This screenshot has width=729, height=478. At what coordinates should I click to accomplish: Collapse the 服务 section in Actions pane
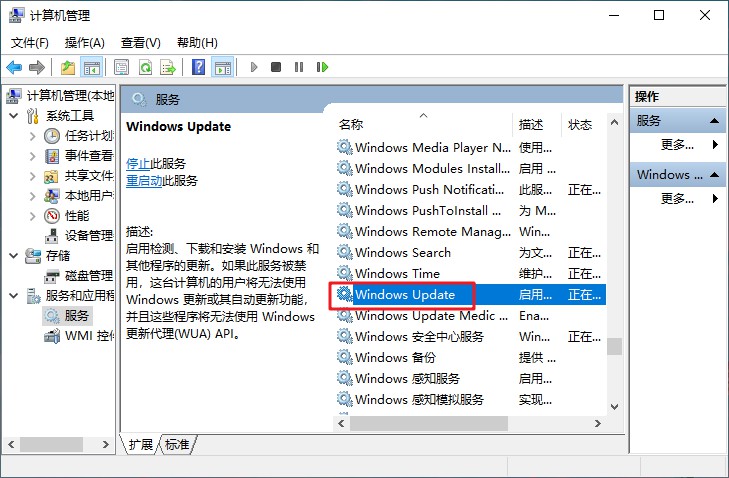[715, 121]
